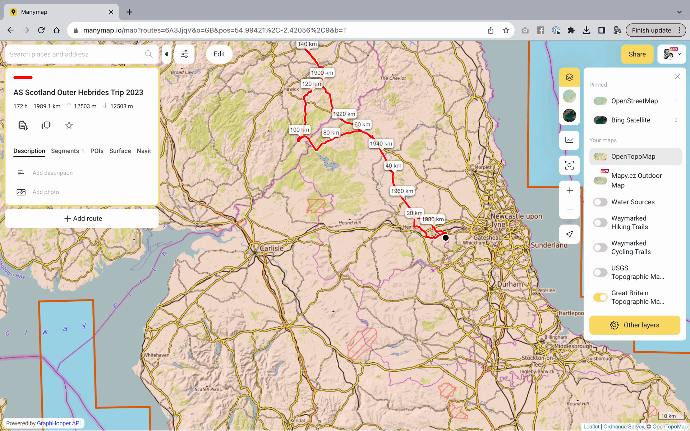Open a new browser tab
The height and width of the screenshot is (431, 690).
129,12
